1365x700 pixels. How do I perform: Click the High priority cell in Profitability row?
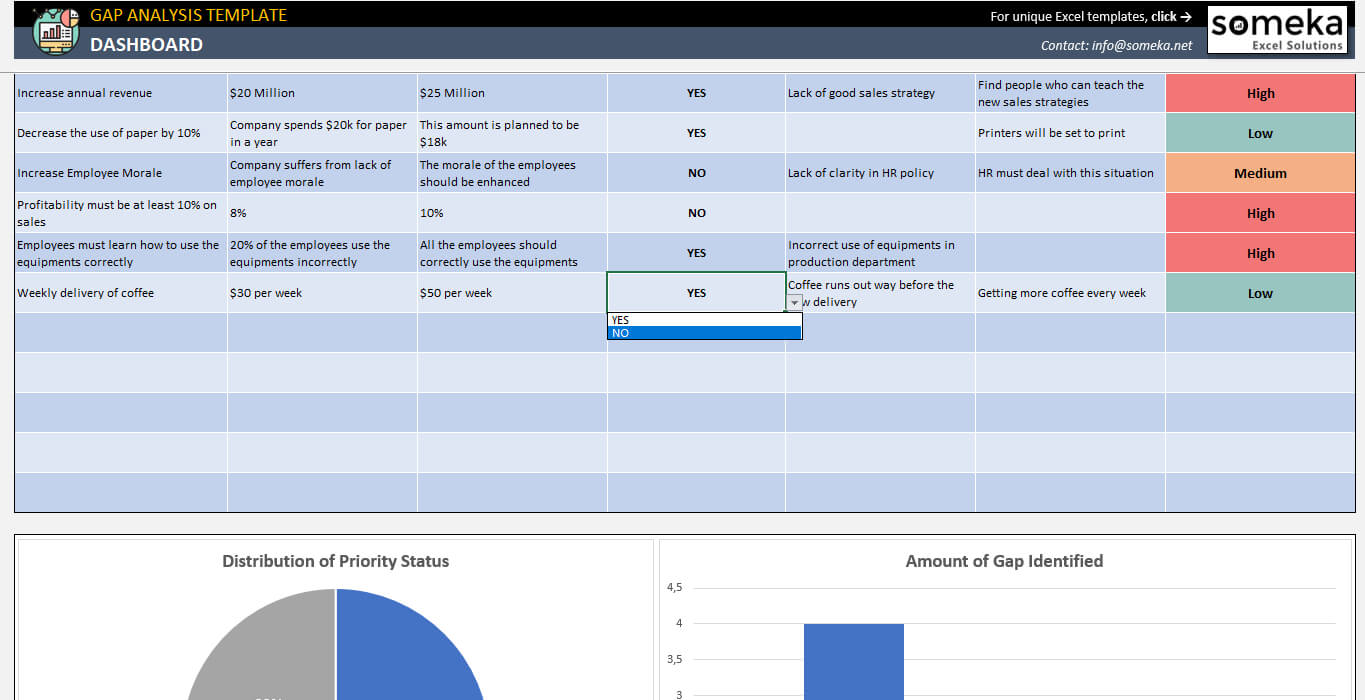click(1260, 213)
